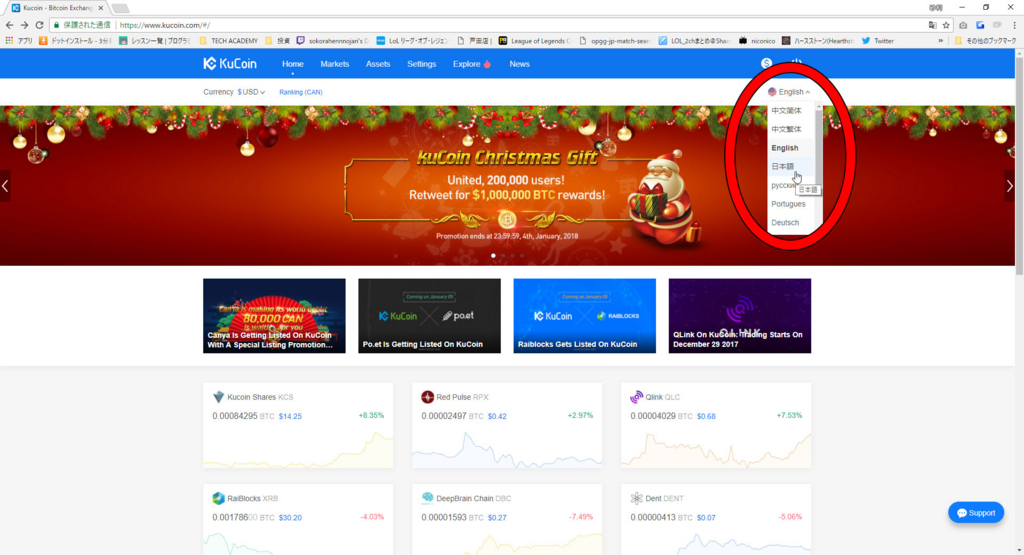Click the RaiBlocks XRB coin icon
The height and width of the screenshot is (555, 1024).
pos(218,498)
